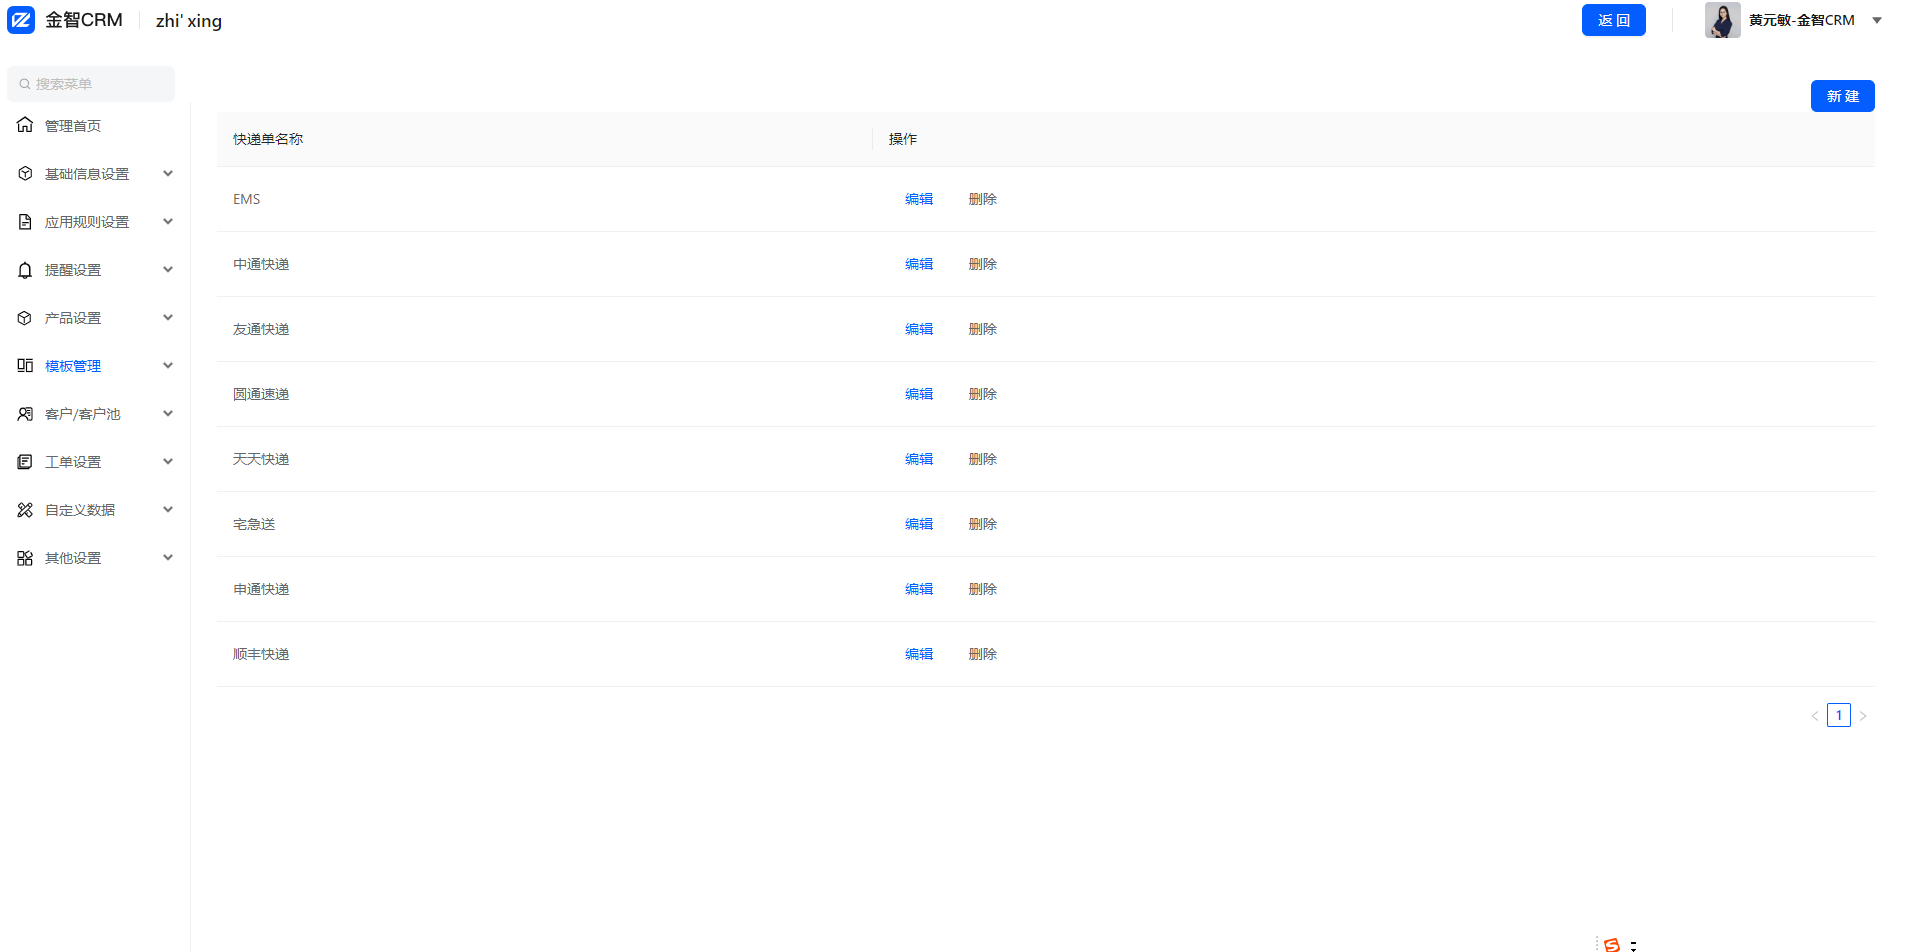Image resolution: width=1910 pixels, height=952 pixels.
Task: Click the 返回 button
Action: coord(1613,20)
